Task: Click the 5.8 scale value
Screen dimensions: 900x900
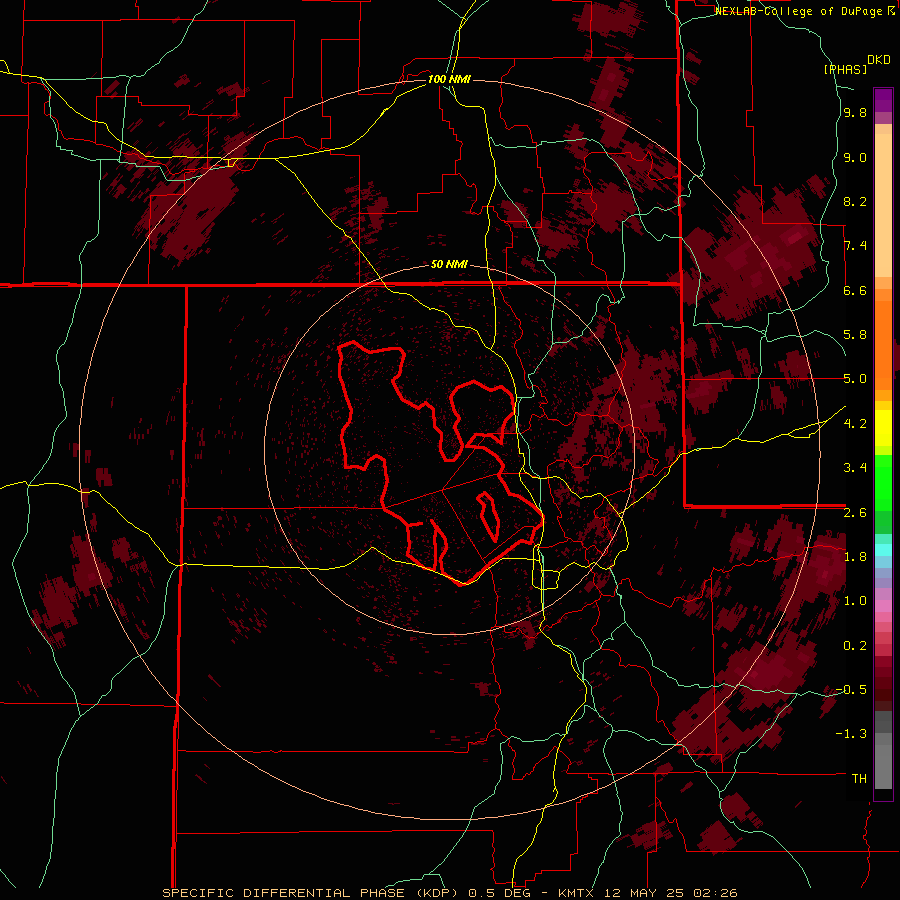Action: 855,335
